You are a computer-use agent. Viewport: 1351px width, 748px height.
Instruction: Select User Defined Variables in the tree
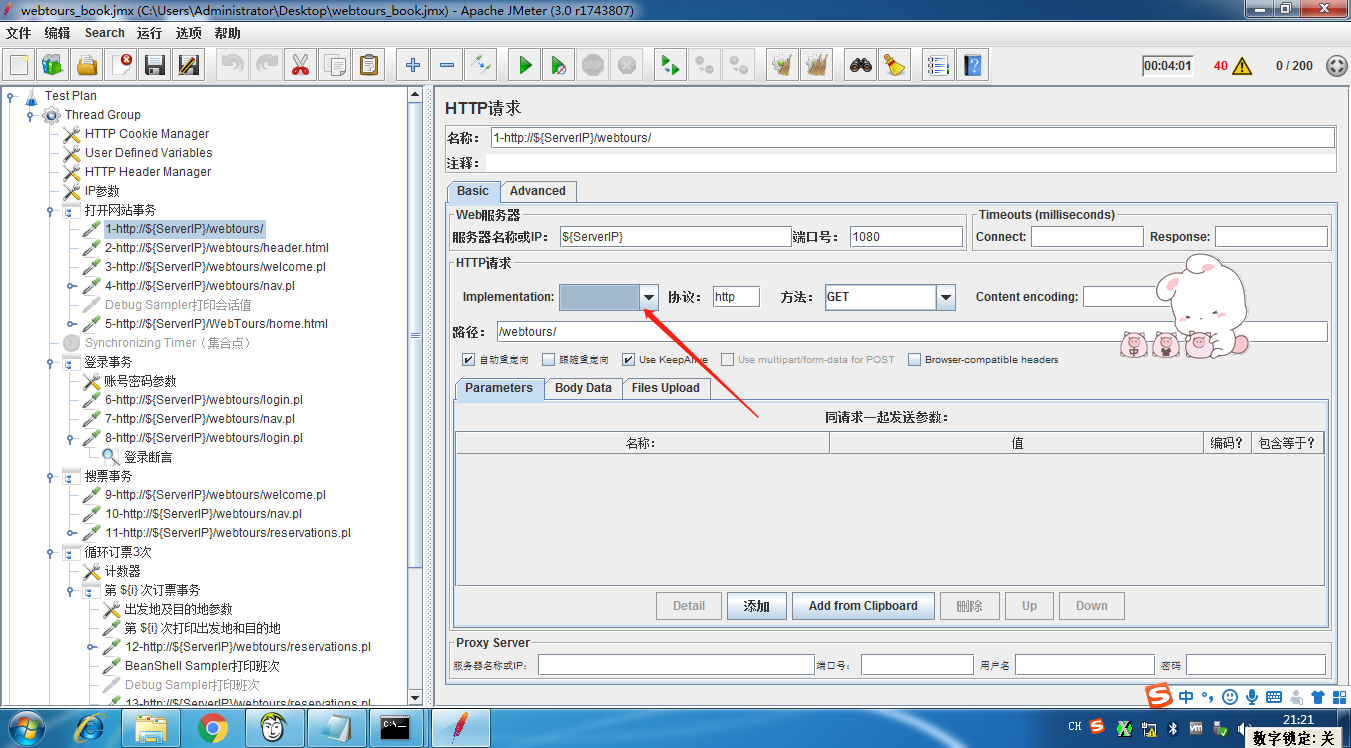148,153
